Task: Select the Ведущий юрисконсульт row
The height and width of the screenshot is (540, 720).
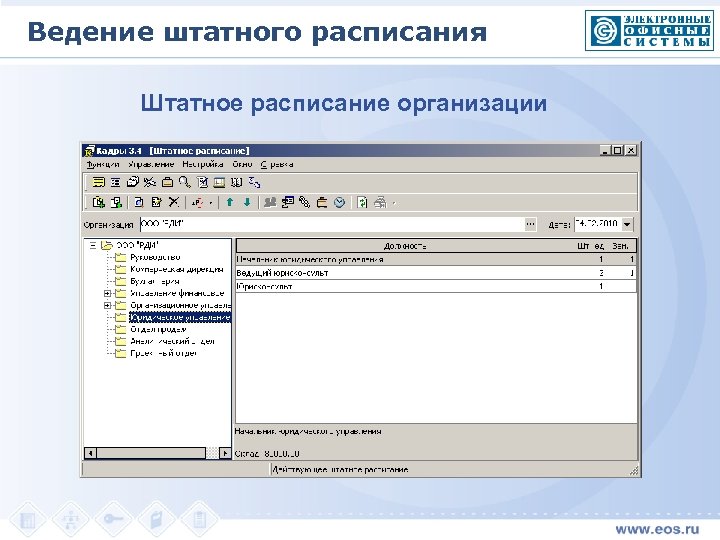Action: [436, 273]
